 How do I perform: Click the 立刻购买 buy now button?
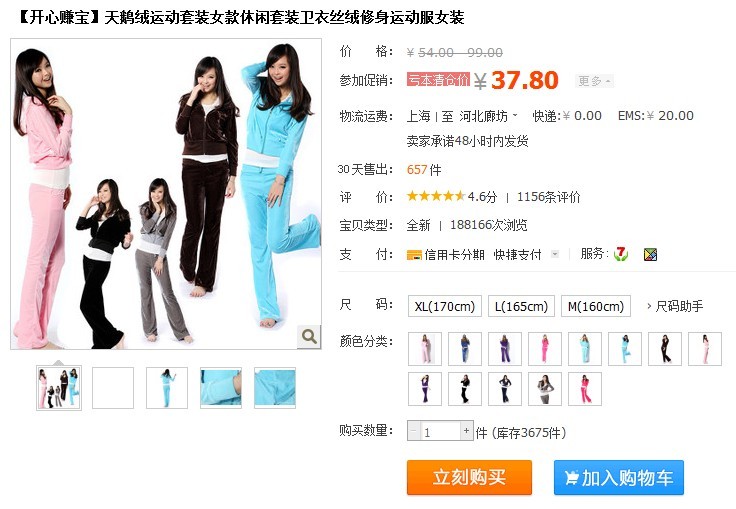pos(469,478)
